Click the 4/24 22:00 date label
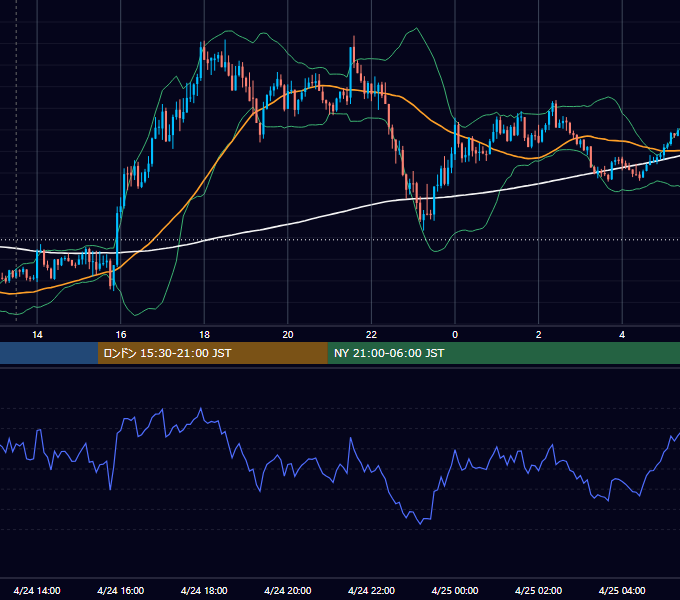Viewport: 680px width, 600px height. (371, 590)
